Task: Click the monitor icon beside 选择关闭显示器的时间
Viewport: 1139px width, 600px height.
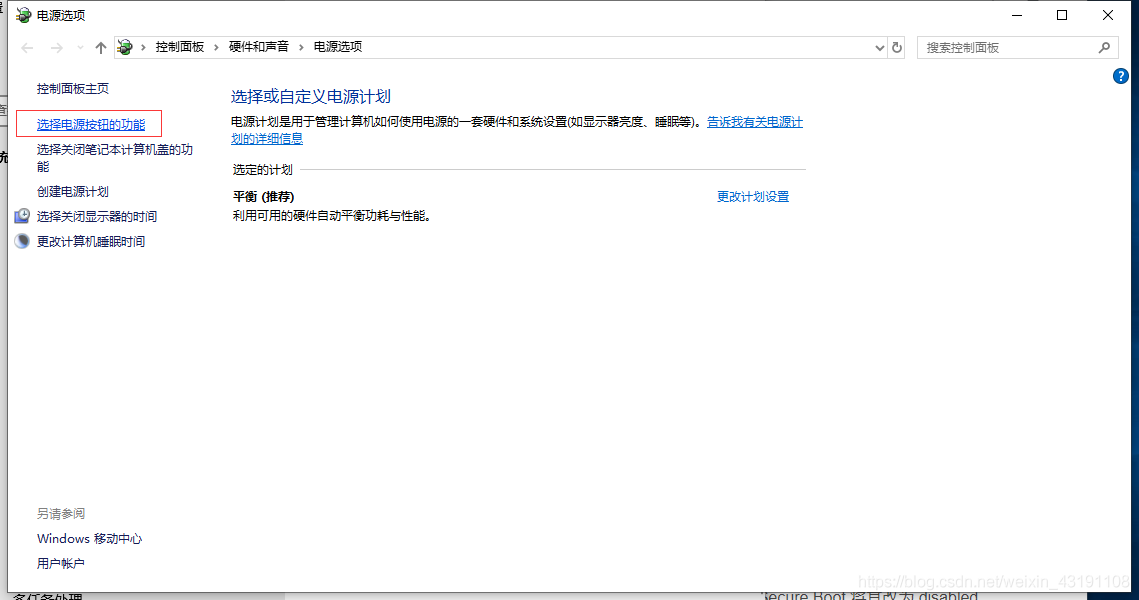Action: [22, 216]
